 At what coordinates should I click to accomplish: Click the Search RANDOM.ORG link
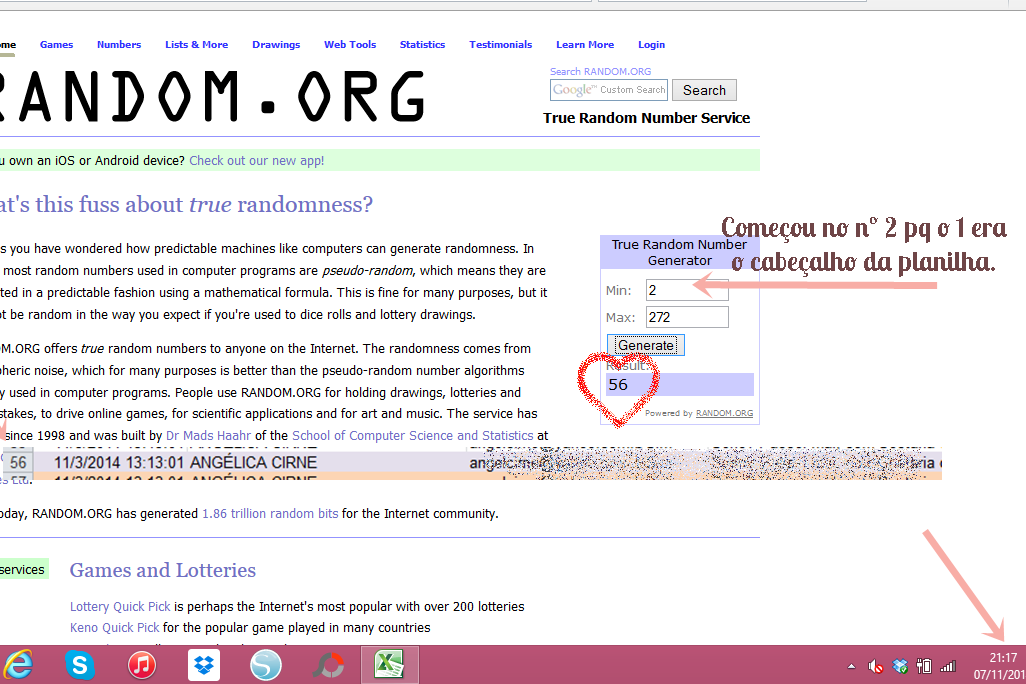pyautogui.click(x=600, y=71)
